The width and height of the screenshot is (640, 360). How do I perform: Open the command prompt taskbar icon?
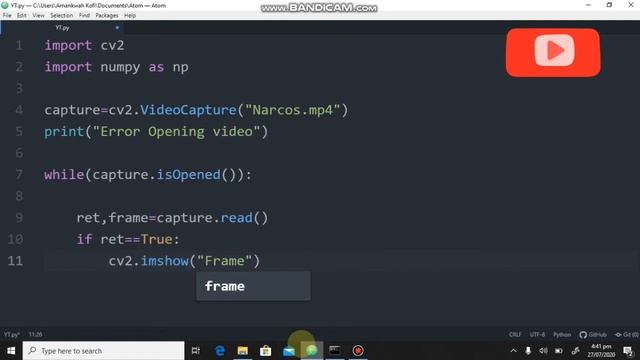click(335, 351)
